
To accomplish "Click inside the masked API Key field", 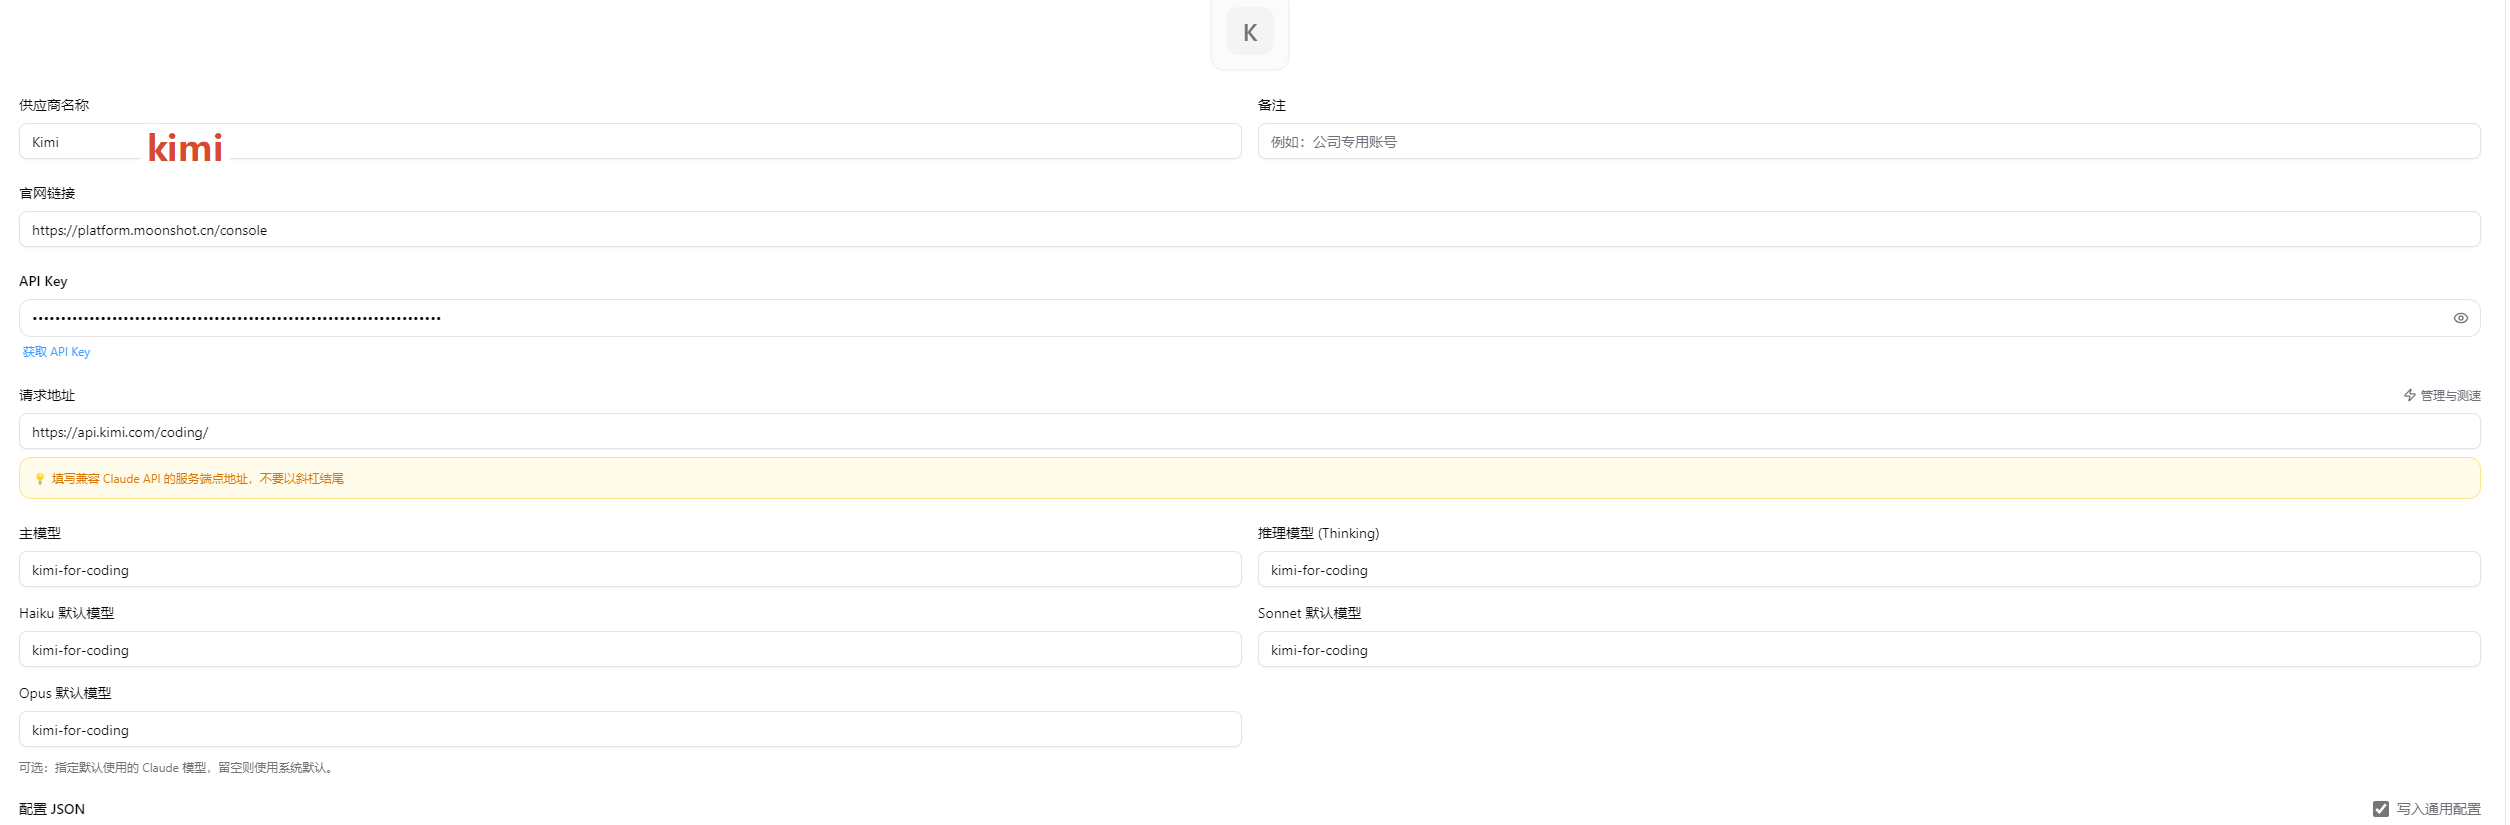I will tap(1249, 318).
